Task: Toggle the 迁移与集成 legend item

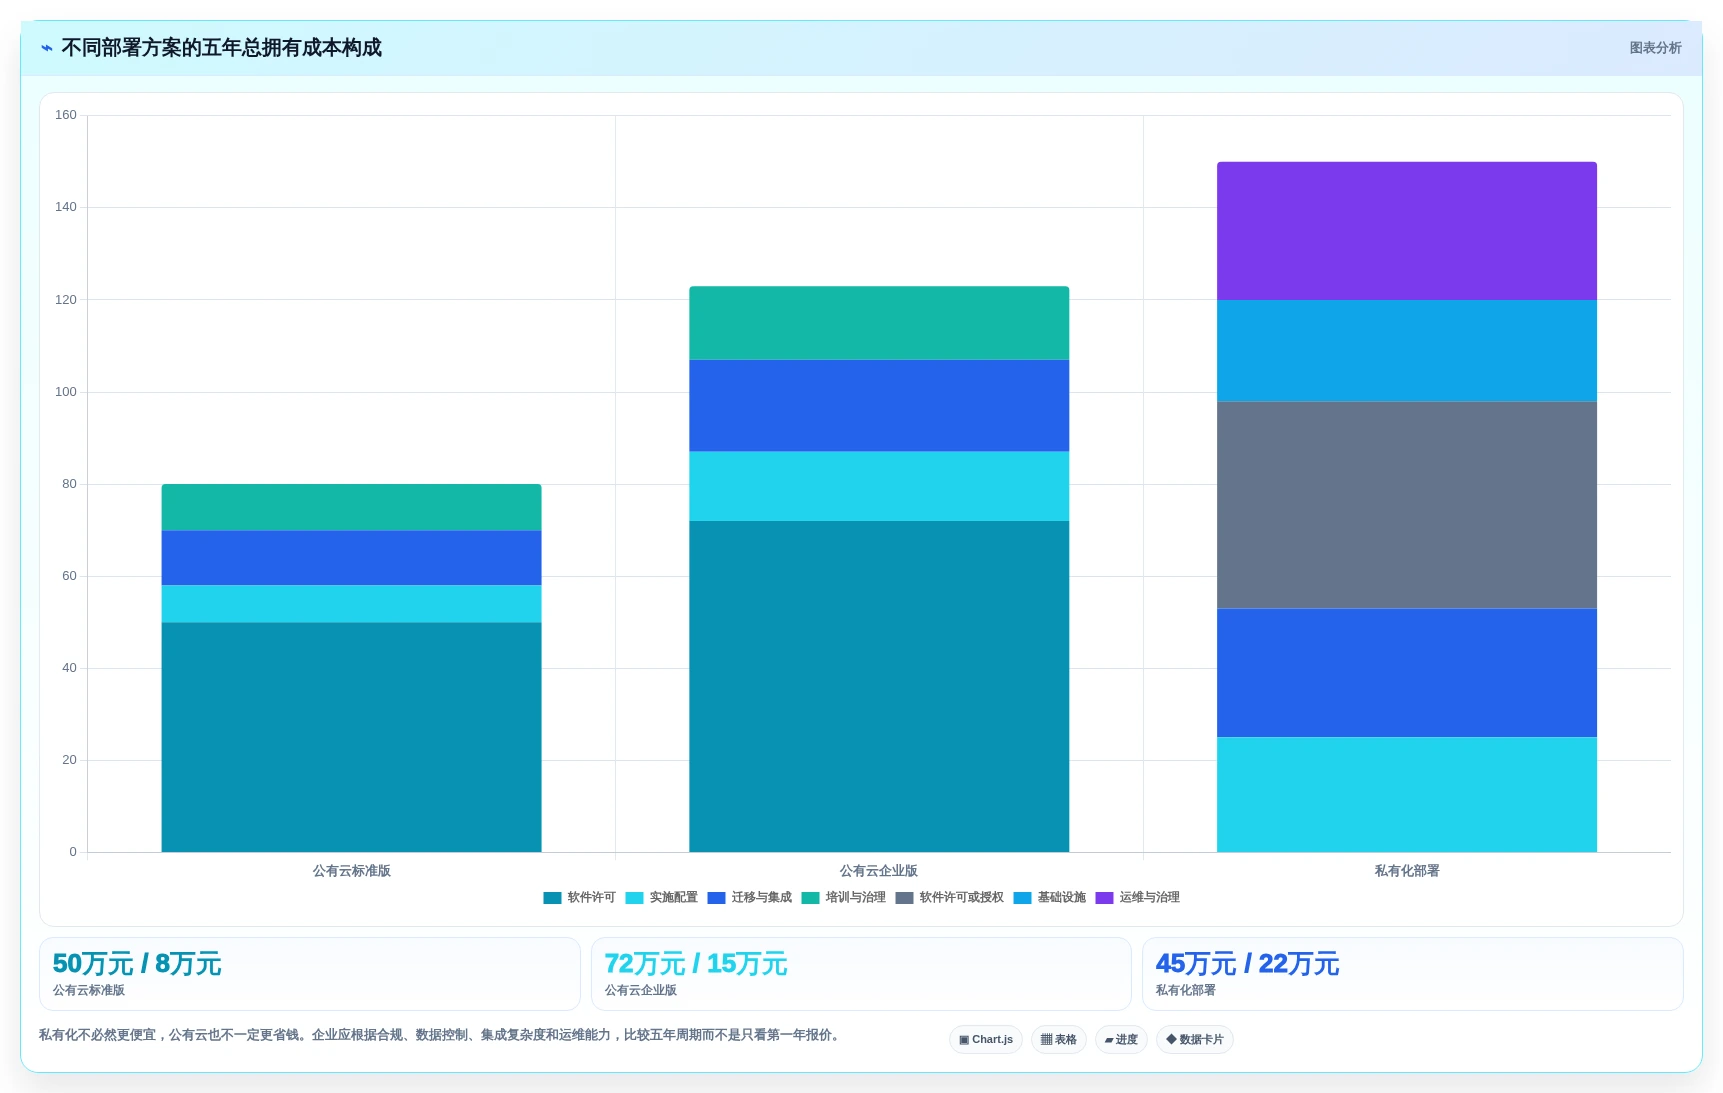Action: click(x=749, y=898)
